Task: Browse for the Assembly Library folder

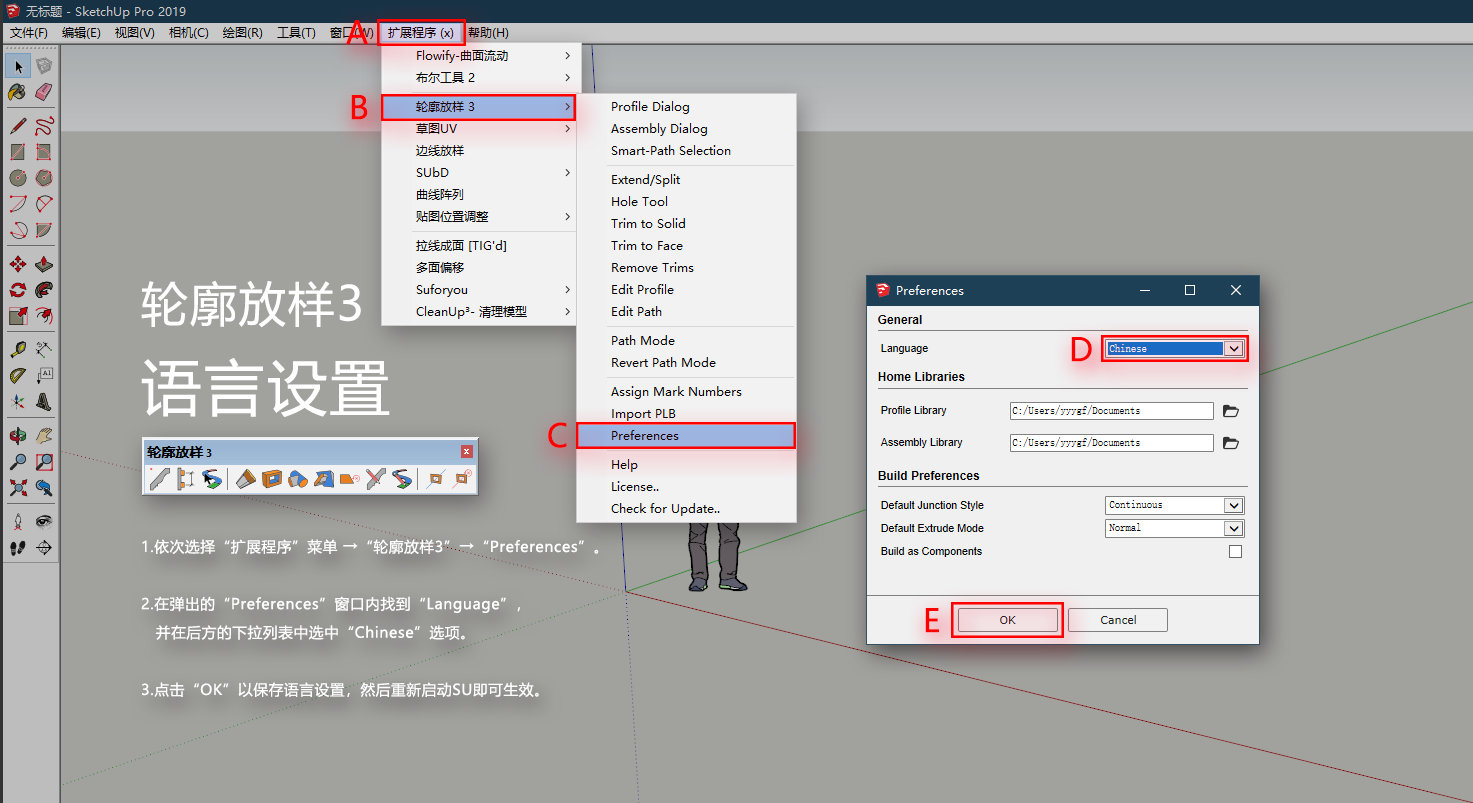Action: [1231, 443]
